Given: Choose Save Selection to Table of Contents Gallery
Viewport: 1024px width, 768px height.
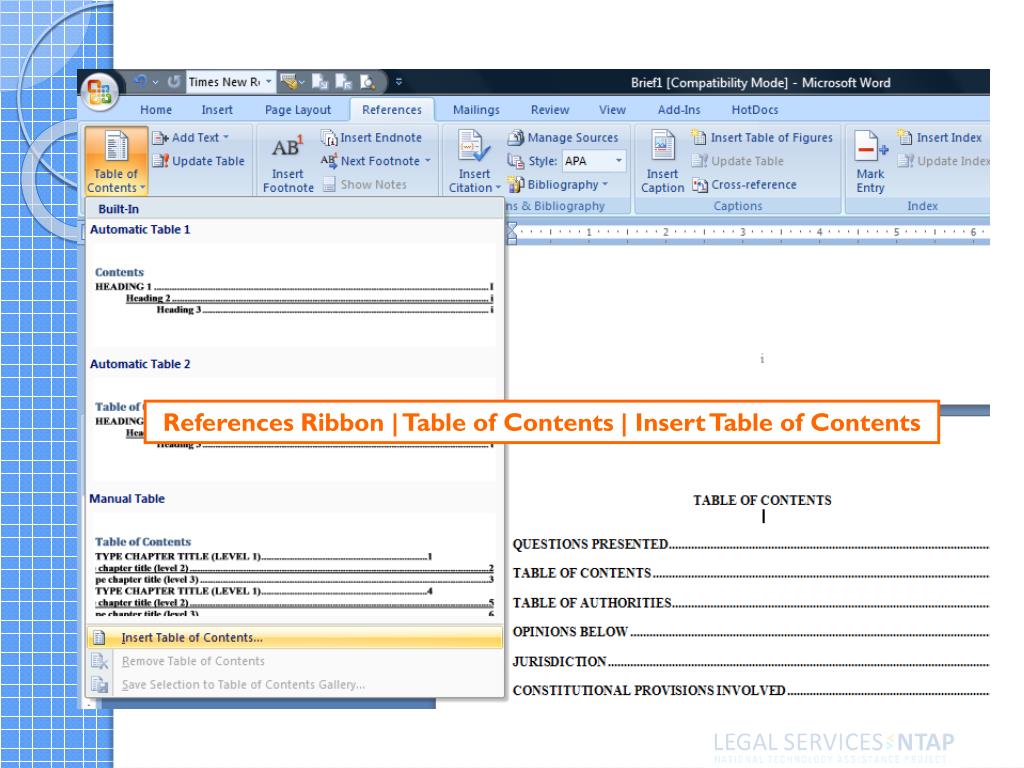Looking at the screenshot, I should (295, 684).
